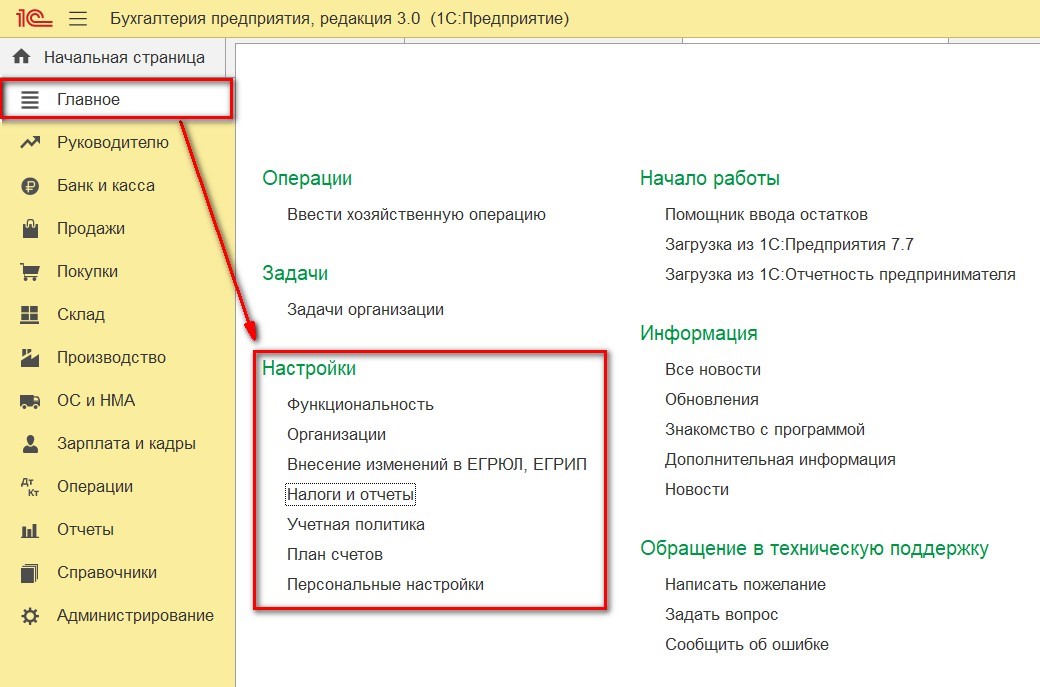The height and width of the screenshot is (687, 1040).
Task: Go to the Покупки section
Action: [x=117, y=272]
